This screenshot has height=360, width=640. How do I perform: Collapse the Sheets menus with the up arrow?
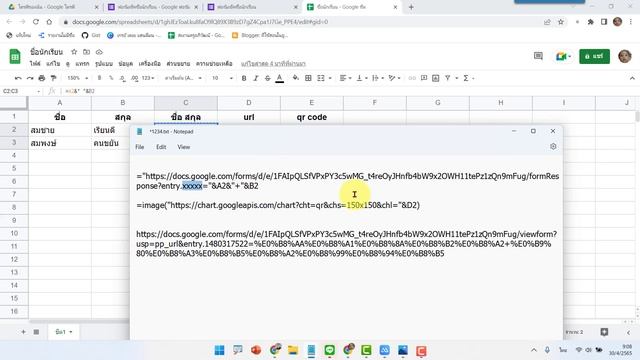point(632,78)
